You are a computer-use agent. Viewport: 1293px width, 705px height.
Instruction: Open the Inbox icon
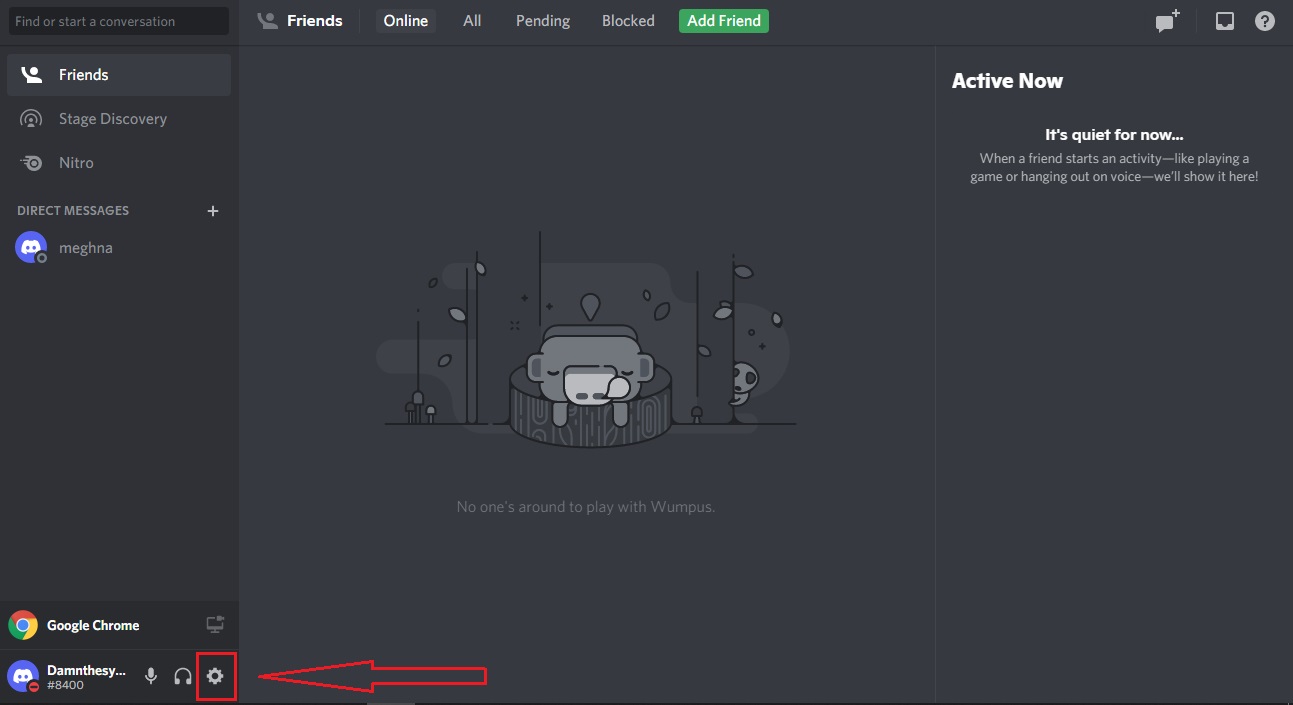(1224, 20)
